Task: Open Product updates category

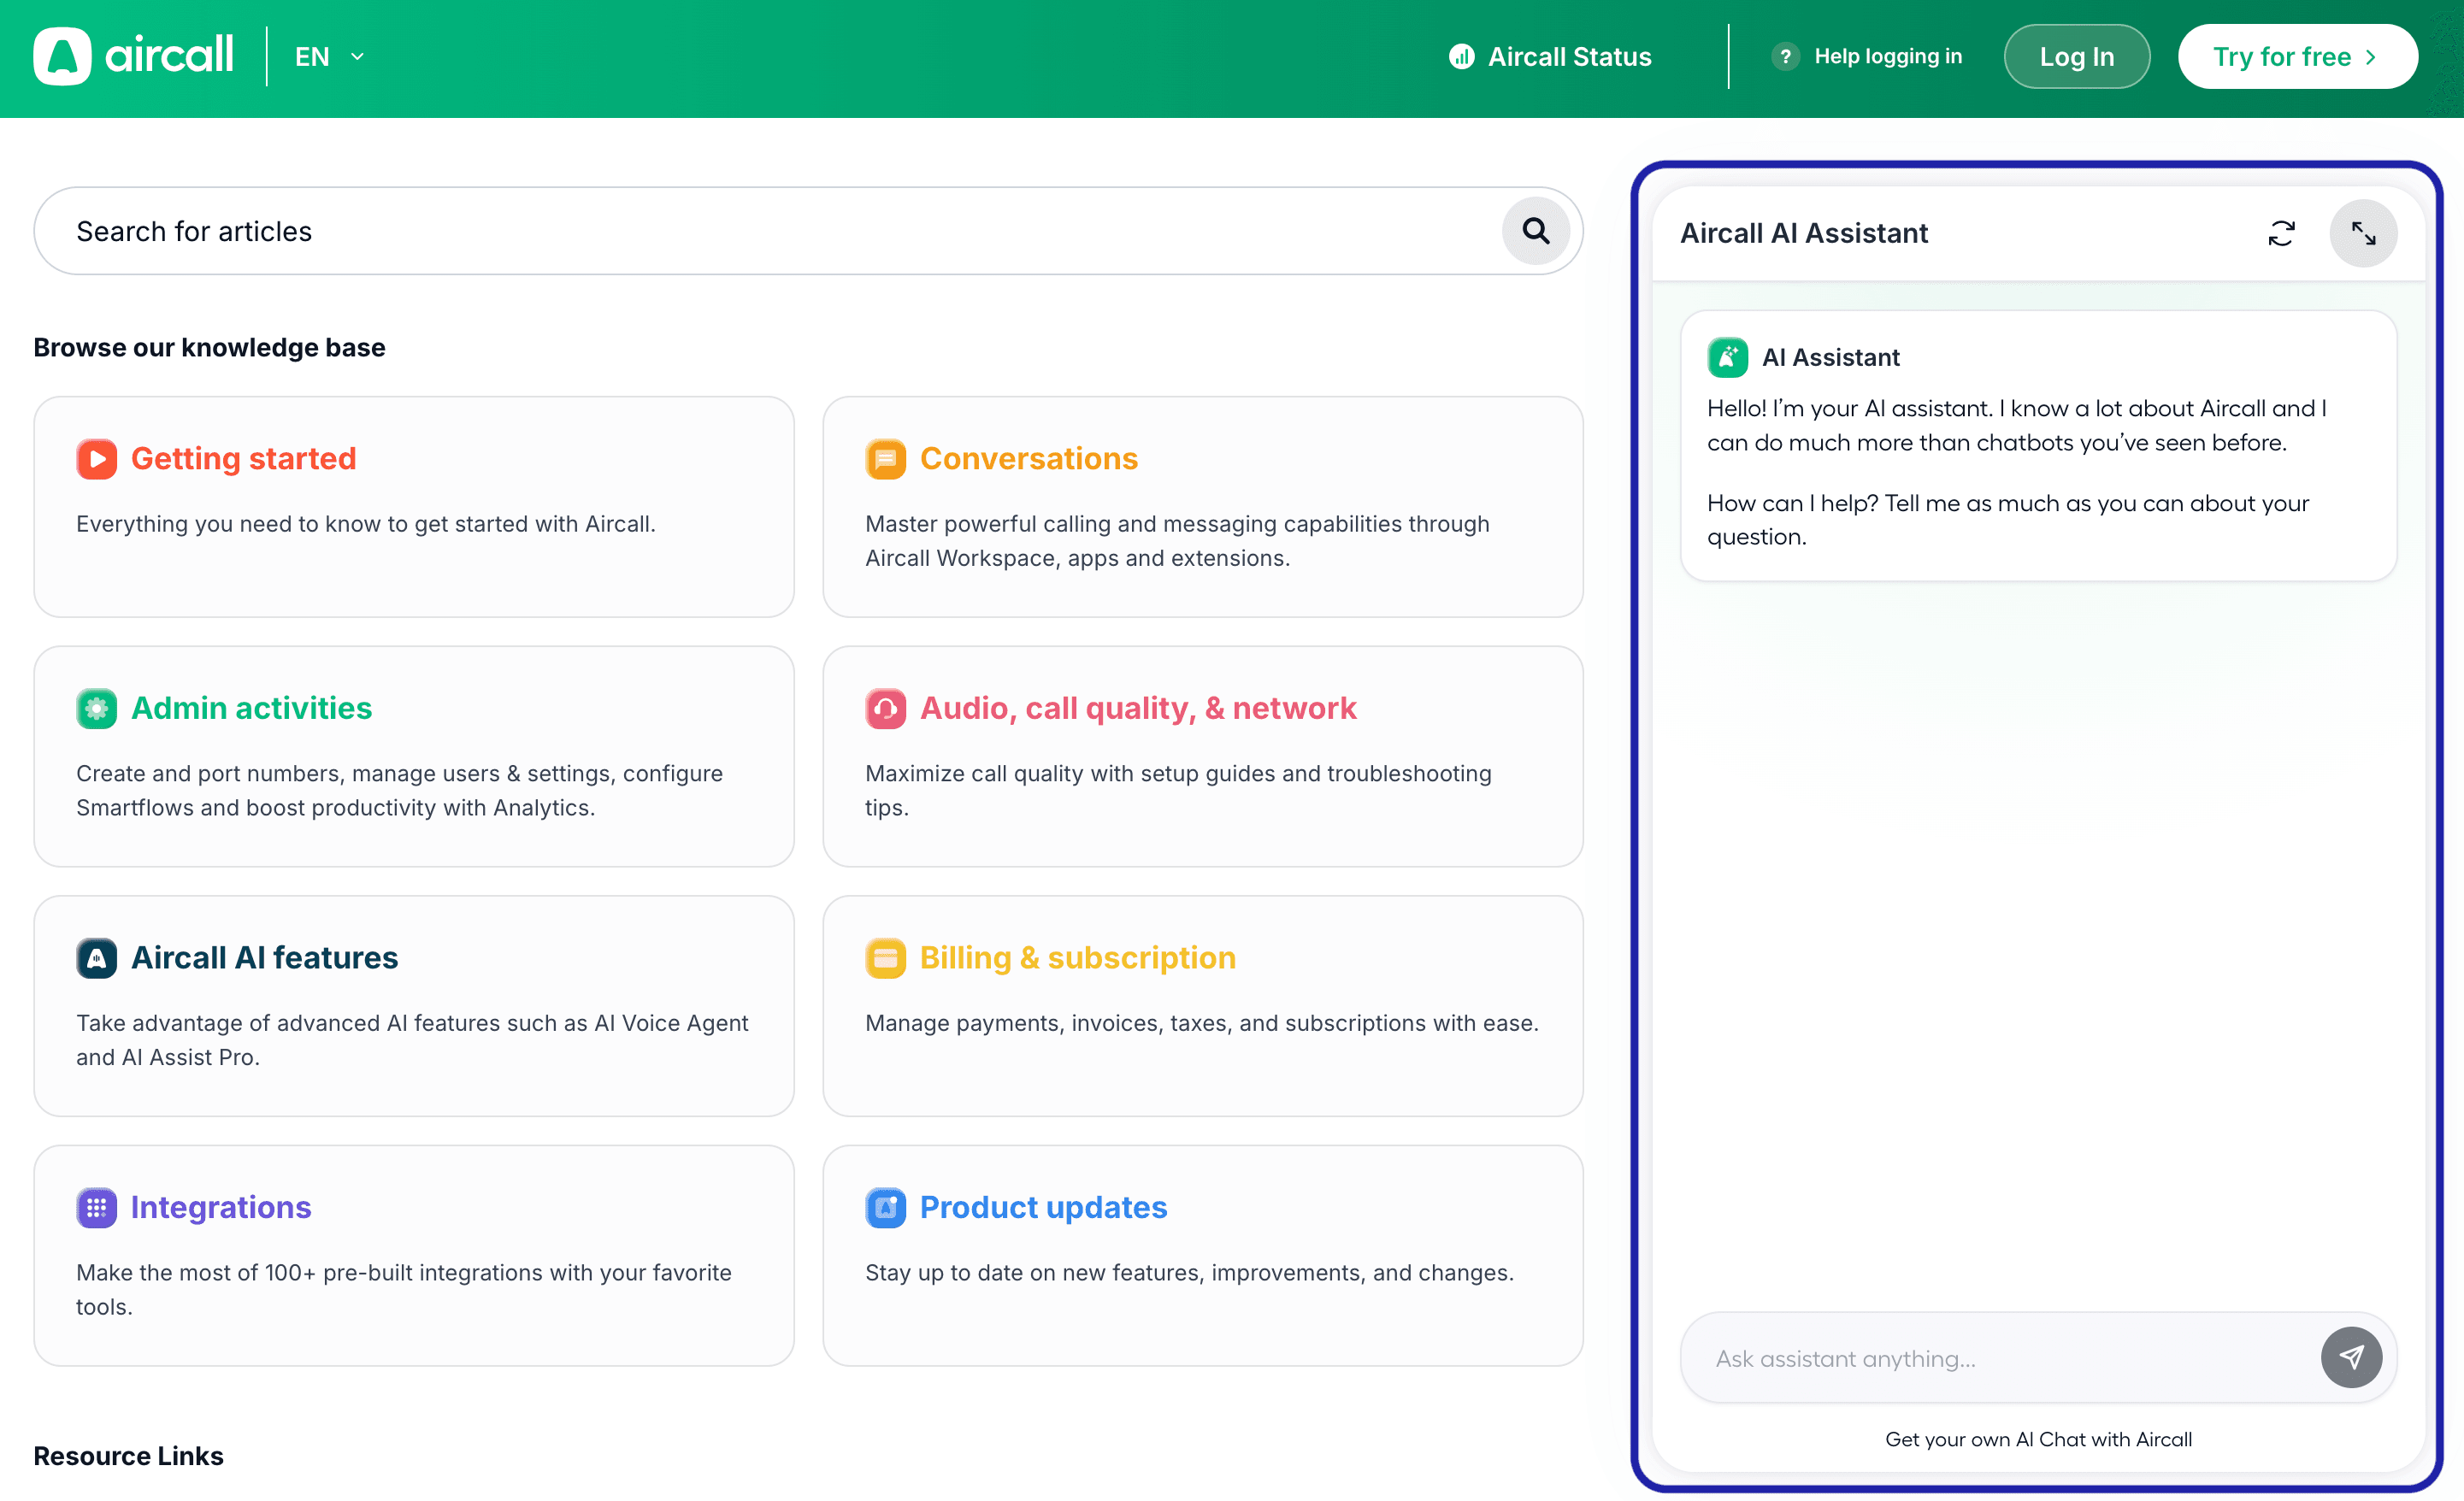Action: coord(1042,1207)
